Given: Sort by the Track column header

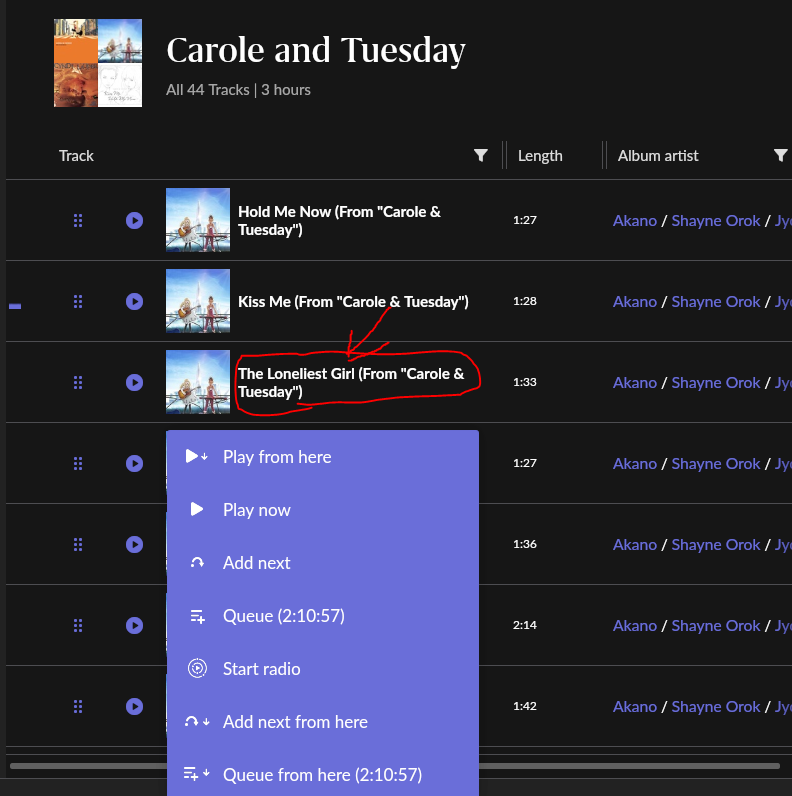Looking at the screenshot, I should 76,155.
